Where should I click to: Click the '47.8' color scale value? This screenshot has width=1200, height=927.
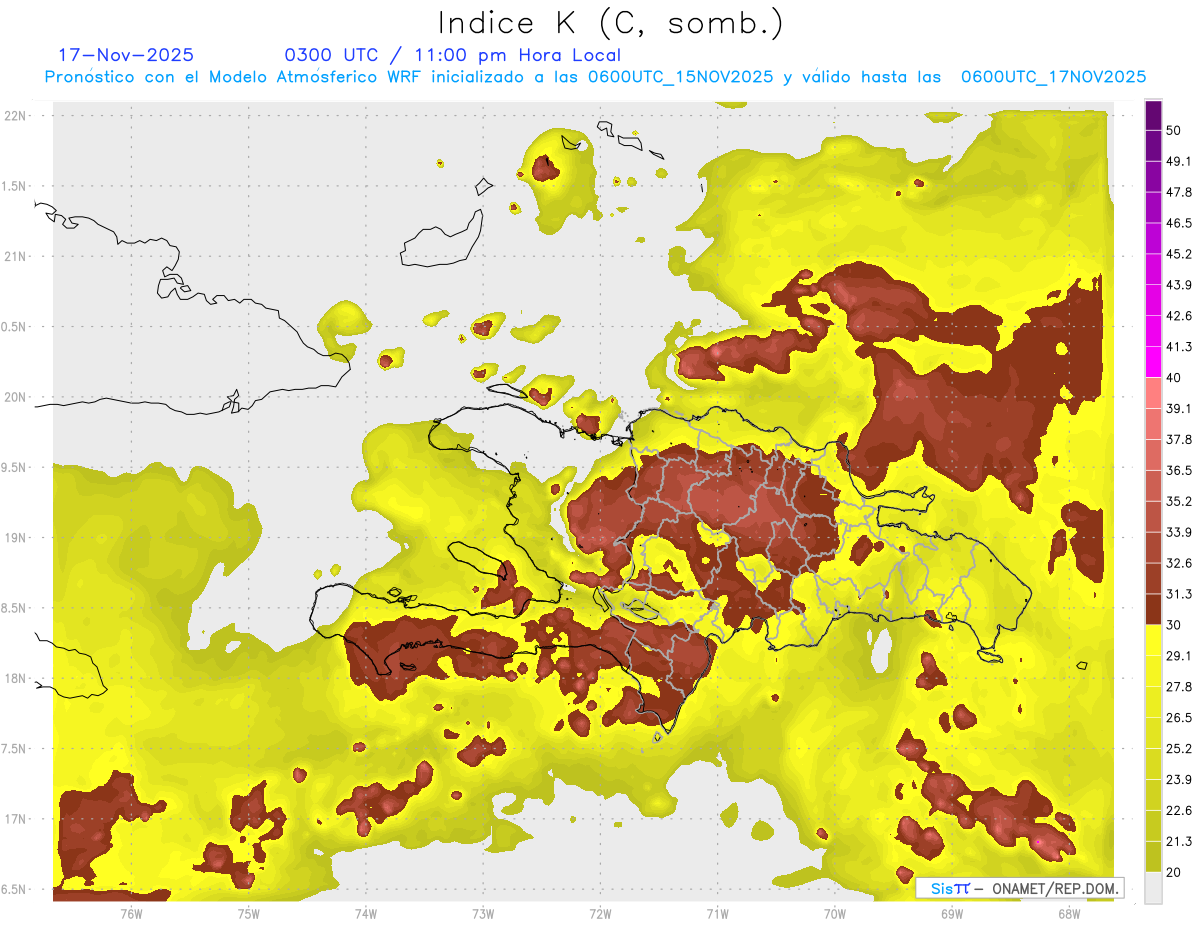click(x=1179, y=192)
